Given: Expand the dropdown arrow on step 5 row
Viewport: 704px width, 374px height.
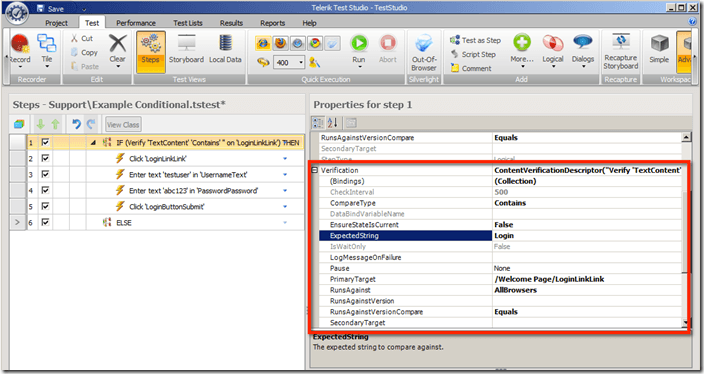Looking at the screenshot, I should (285, 207).
